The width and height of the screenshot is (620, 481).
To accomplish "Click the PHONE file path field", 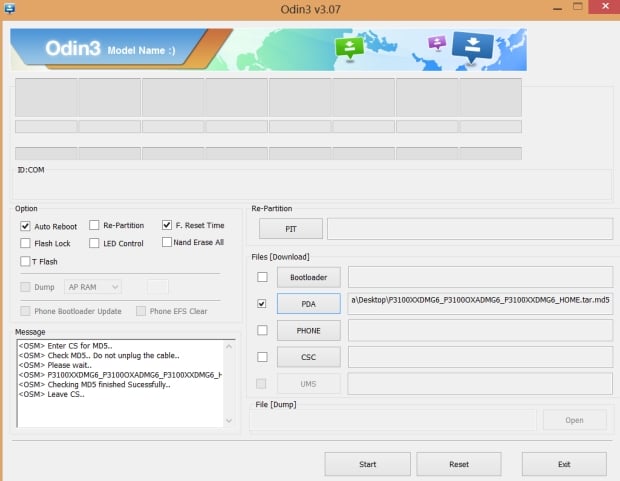I will coord(480,330).
